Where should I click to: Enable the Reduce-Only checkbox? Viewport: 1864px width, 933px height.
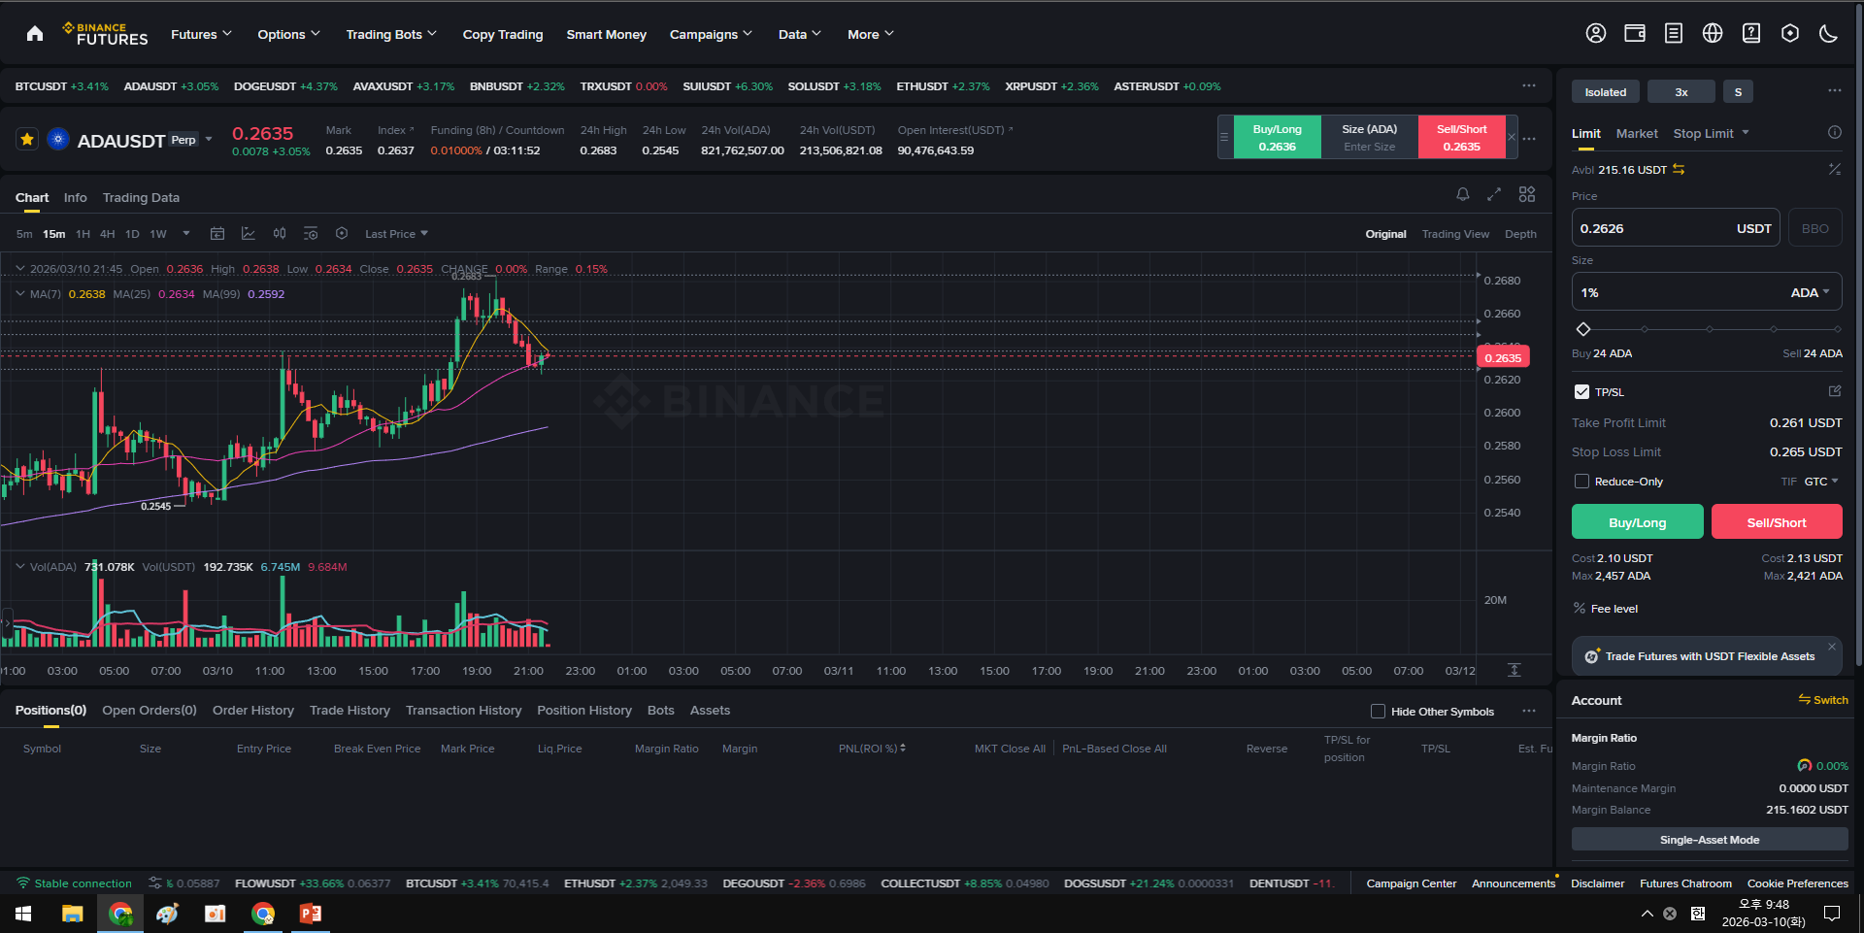(x=1581, y=481)
